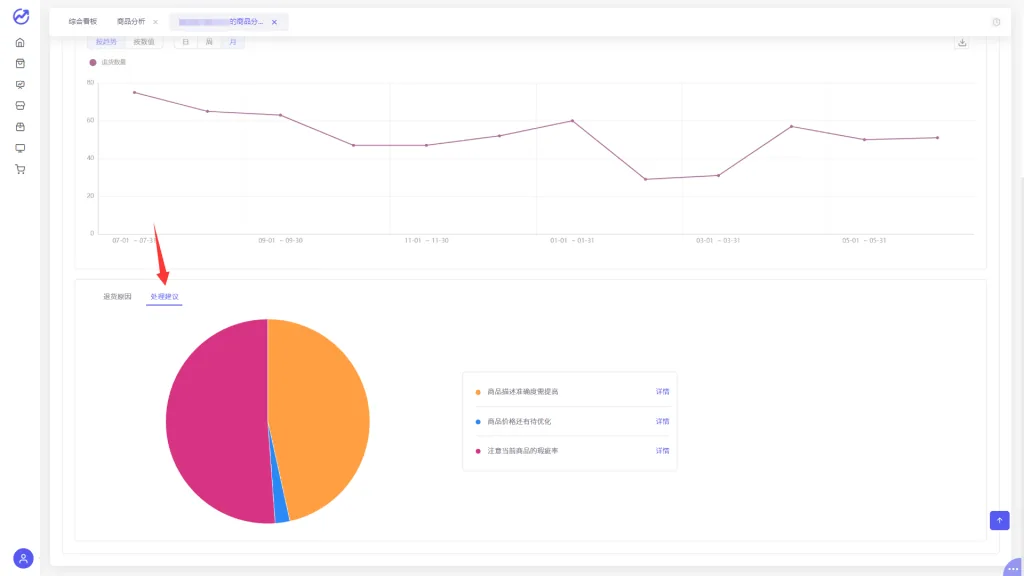
Task: Switch granularity to 日
Action: (185, 42)
